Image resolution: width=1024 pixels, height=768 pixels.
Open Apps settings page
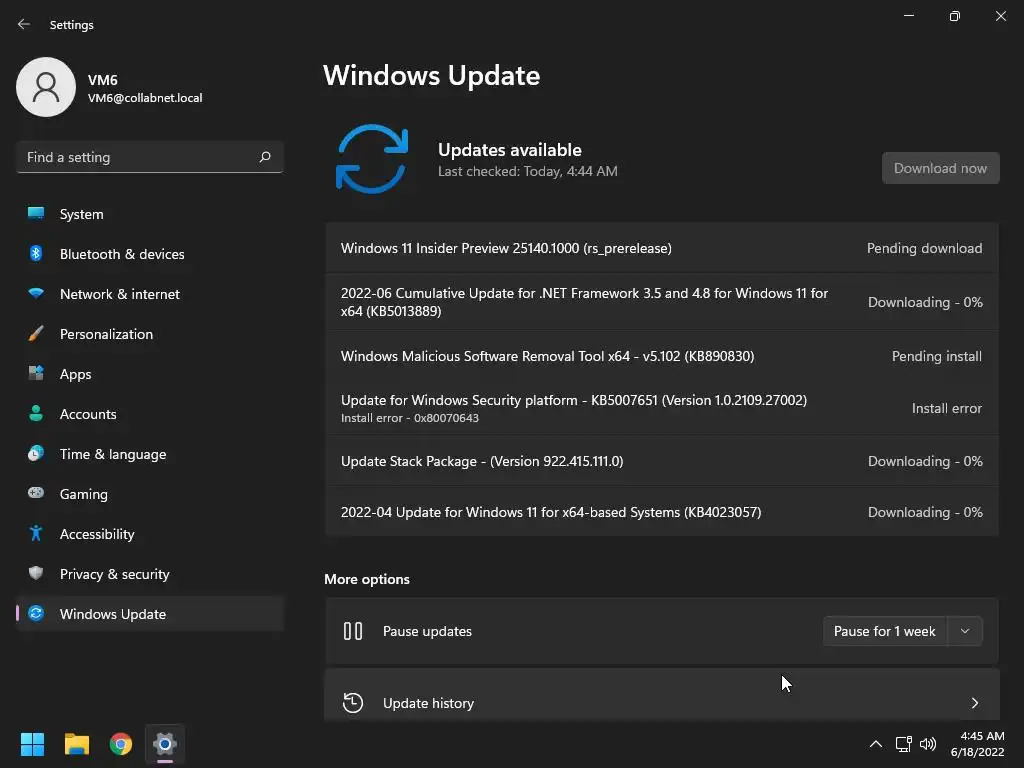pos(150,374)
